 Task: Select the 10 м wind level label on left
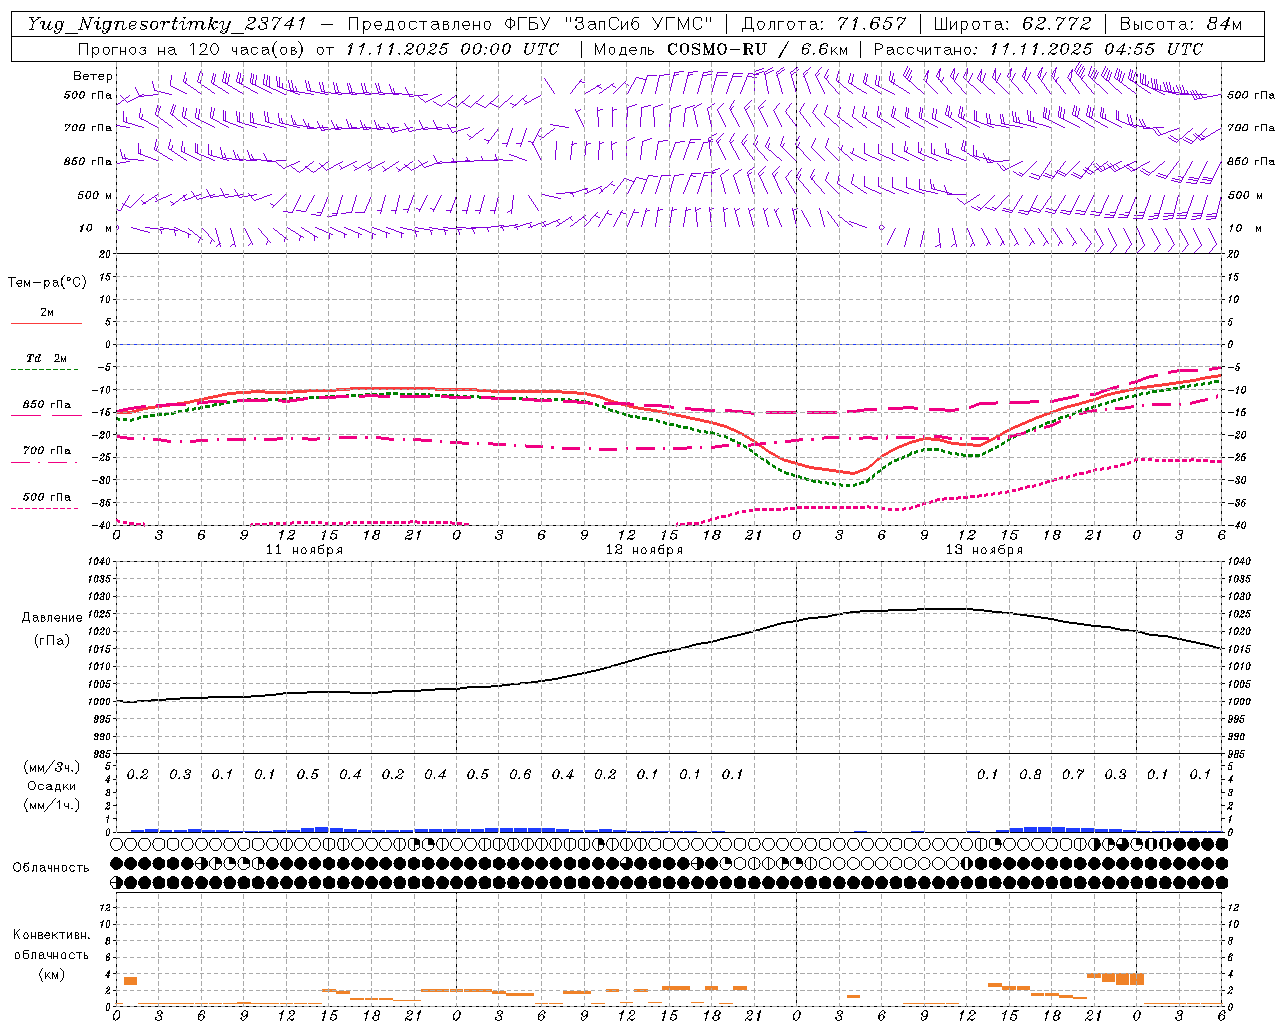[x=96, y=228]
